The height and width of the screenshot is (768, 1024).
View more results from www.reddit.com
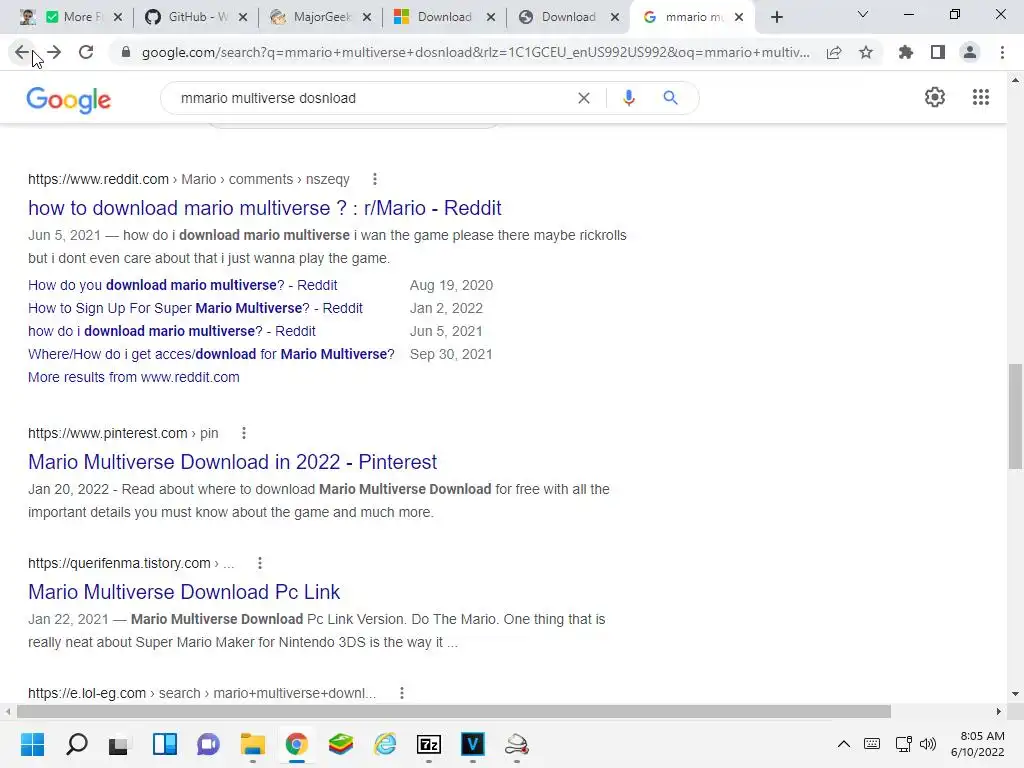(134, 377)
